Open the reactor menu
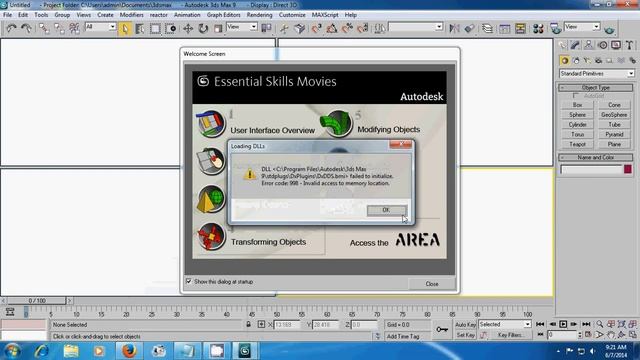The width and height of the screenshot is (640, 360). pyautogui.click(x=158, y=15)
